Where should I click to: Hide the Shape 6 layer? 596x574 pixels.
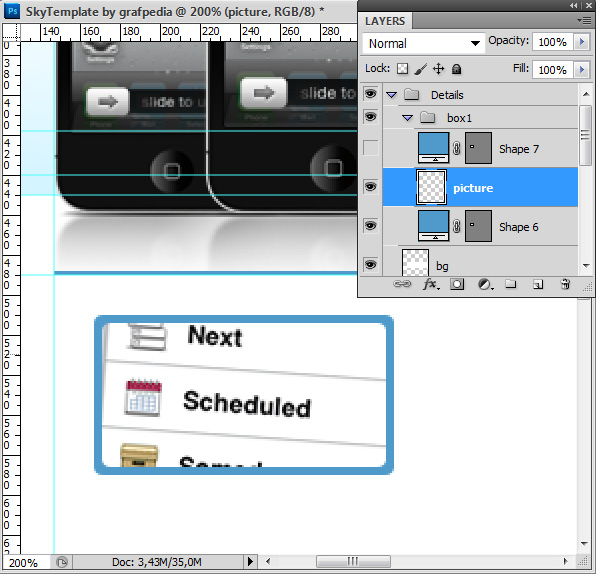pos(370,226)
